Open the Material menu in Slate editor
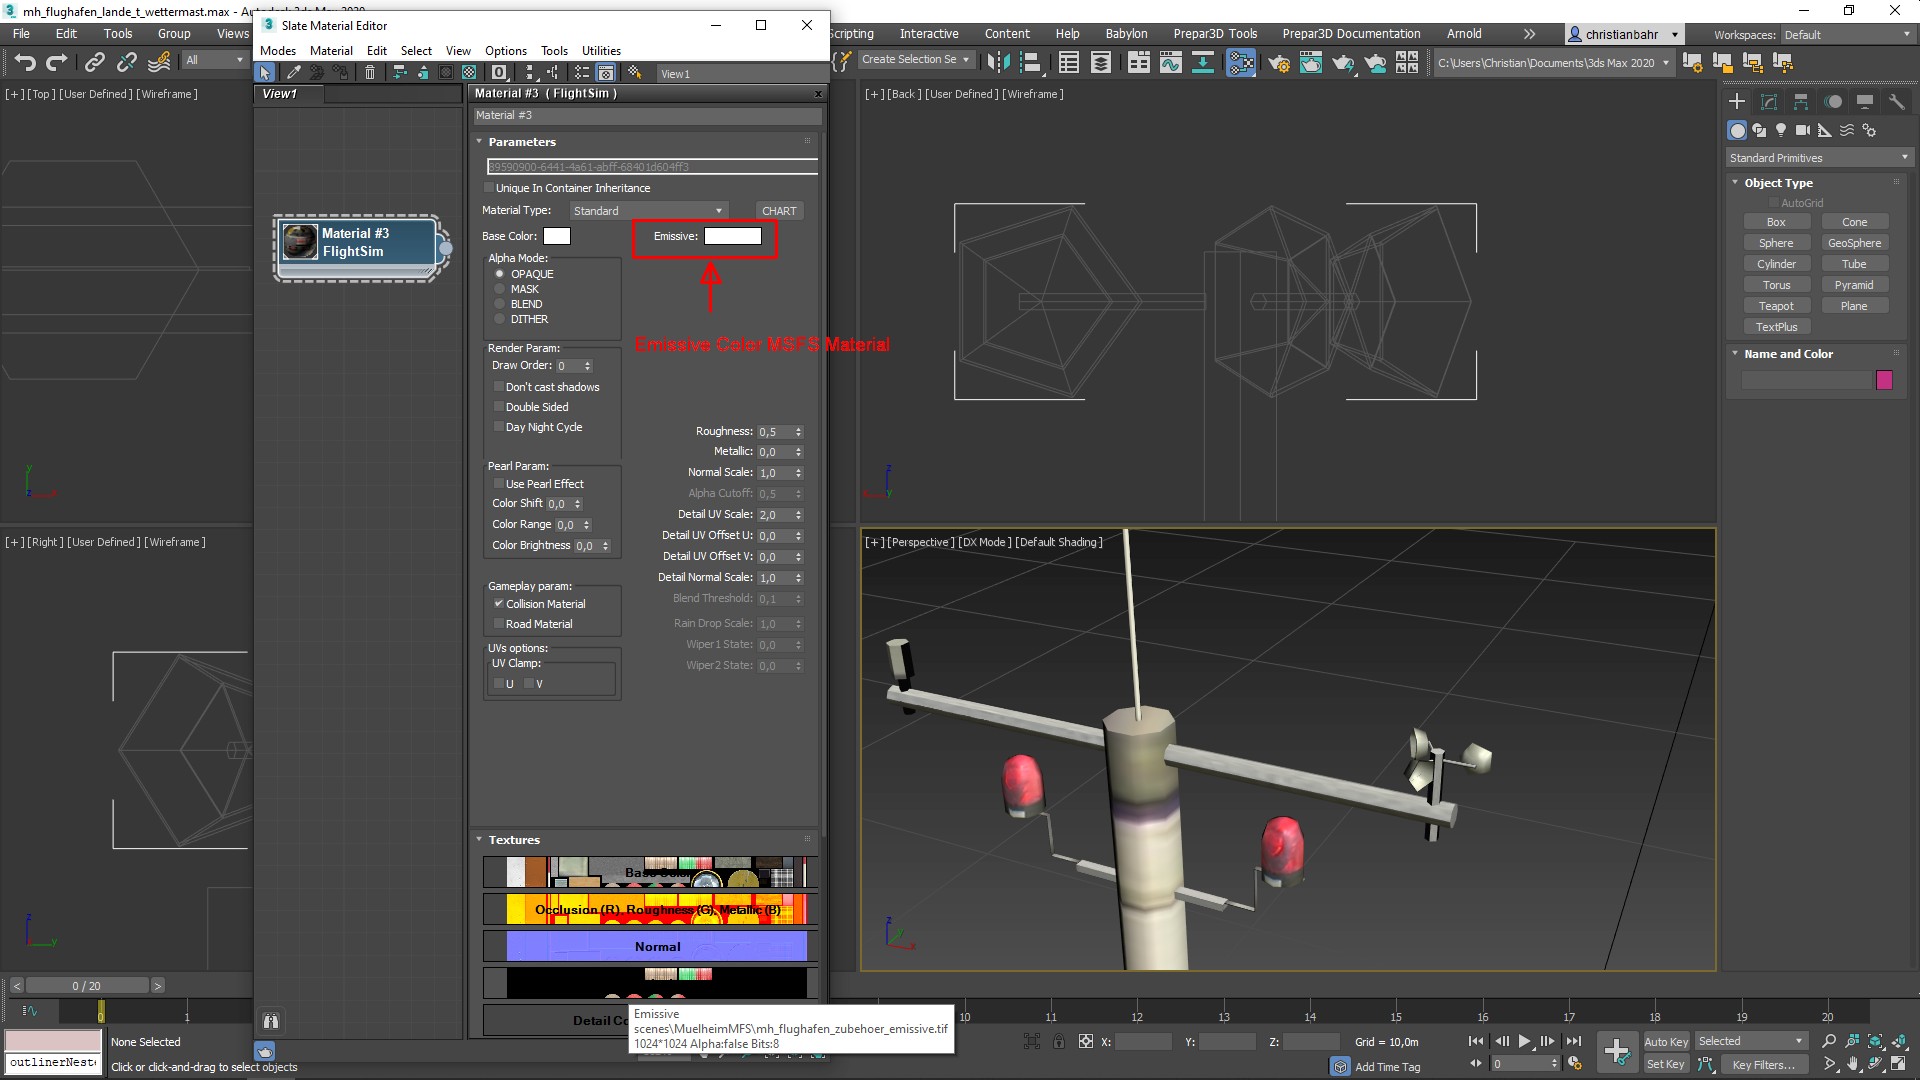The height and width of the screenshot is (1080, 1920). [331, 51]
